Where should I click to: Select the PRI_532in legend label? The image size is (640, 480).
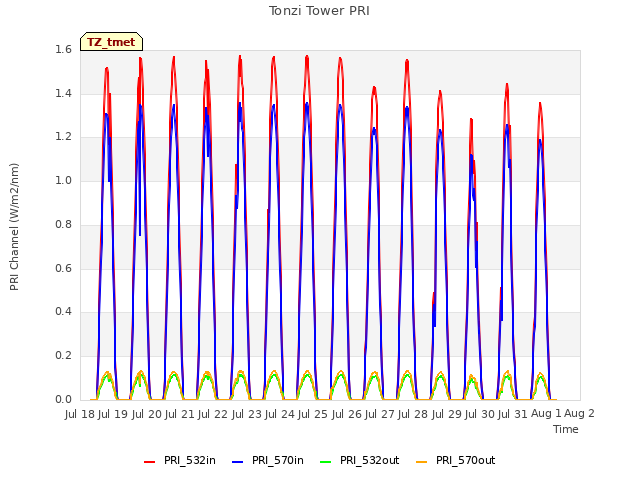(190, 461)
